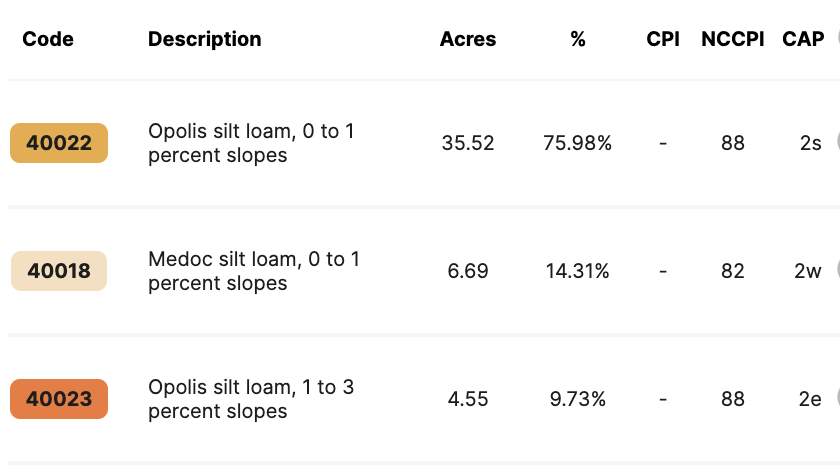
Task: Open Opolis silt loam 1 to 3 percent row
Action: click(251, 399)
